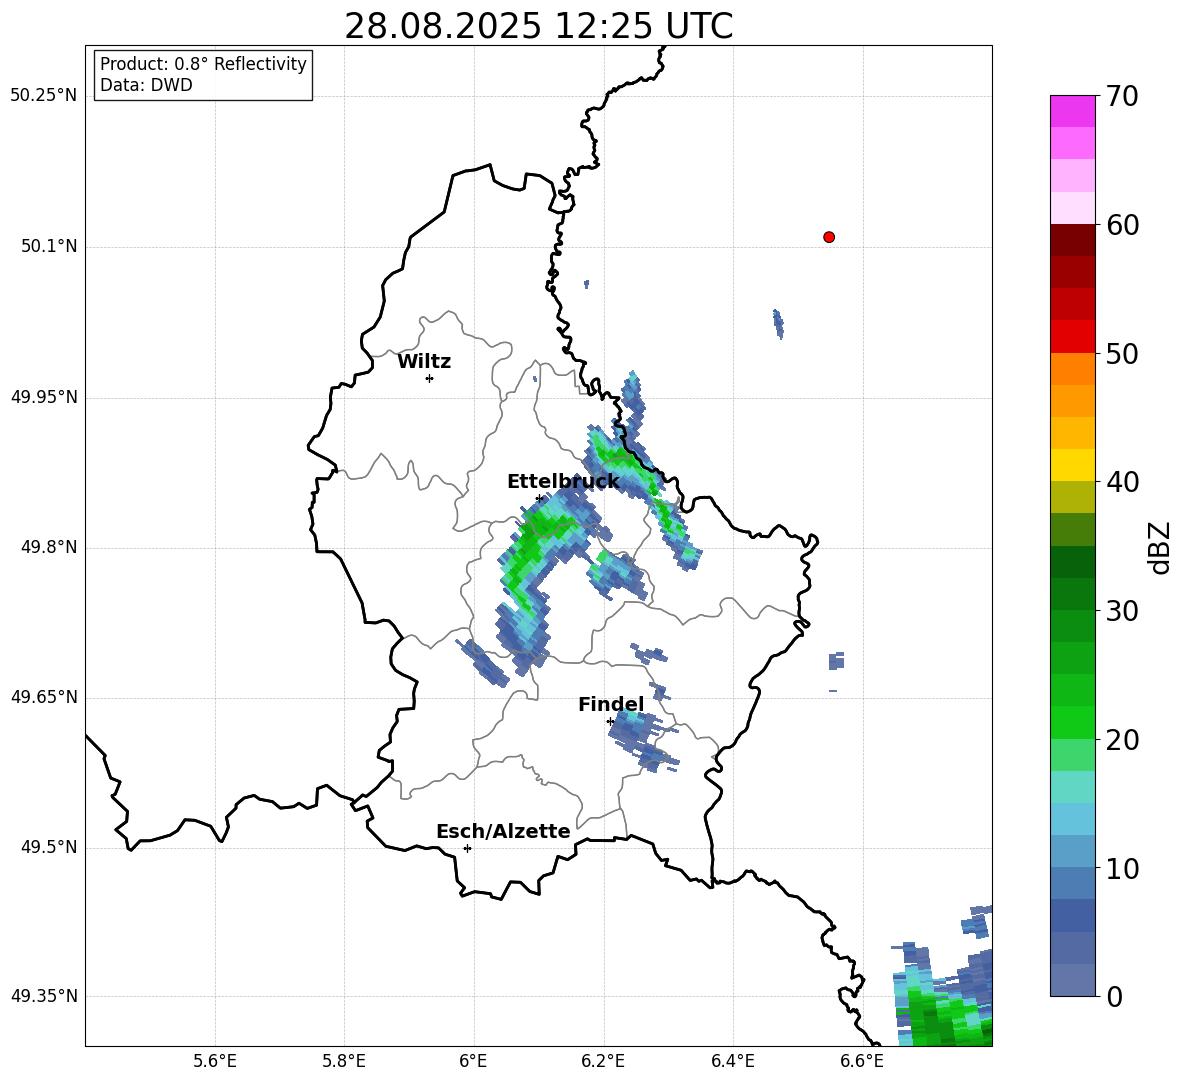Click the 40 tick on the colorbar
This screenshot has width=1184, height=1081.
pos(1122,482)
